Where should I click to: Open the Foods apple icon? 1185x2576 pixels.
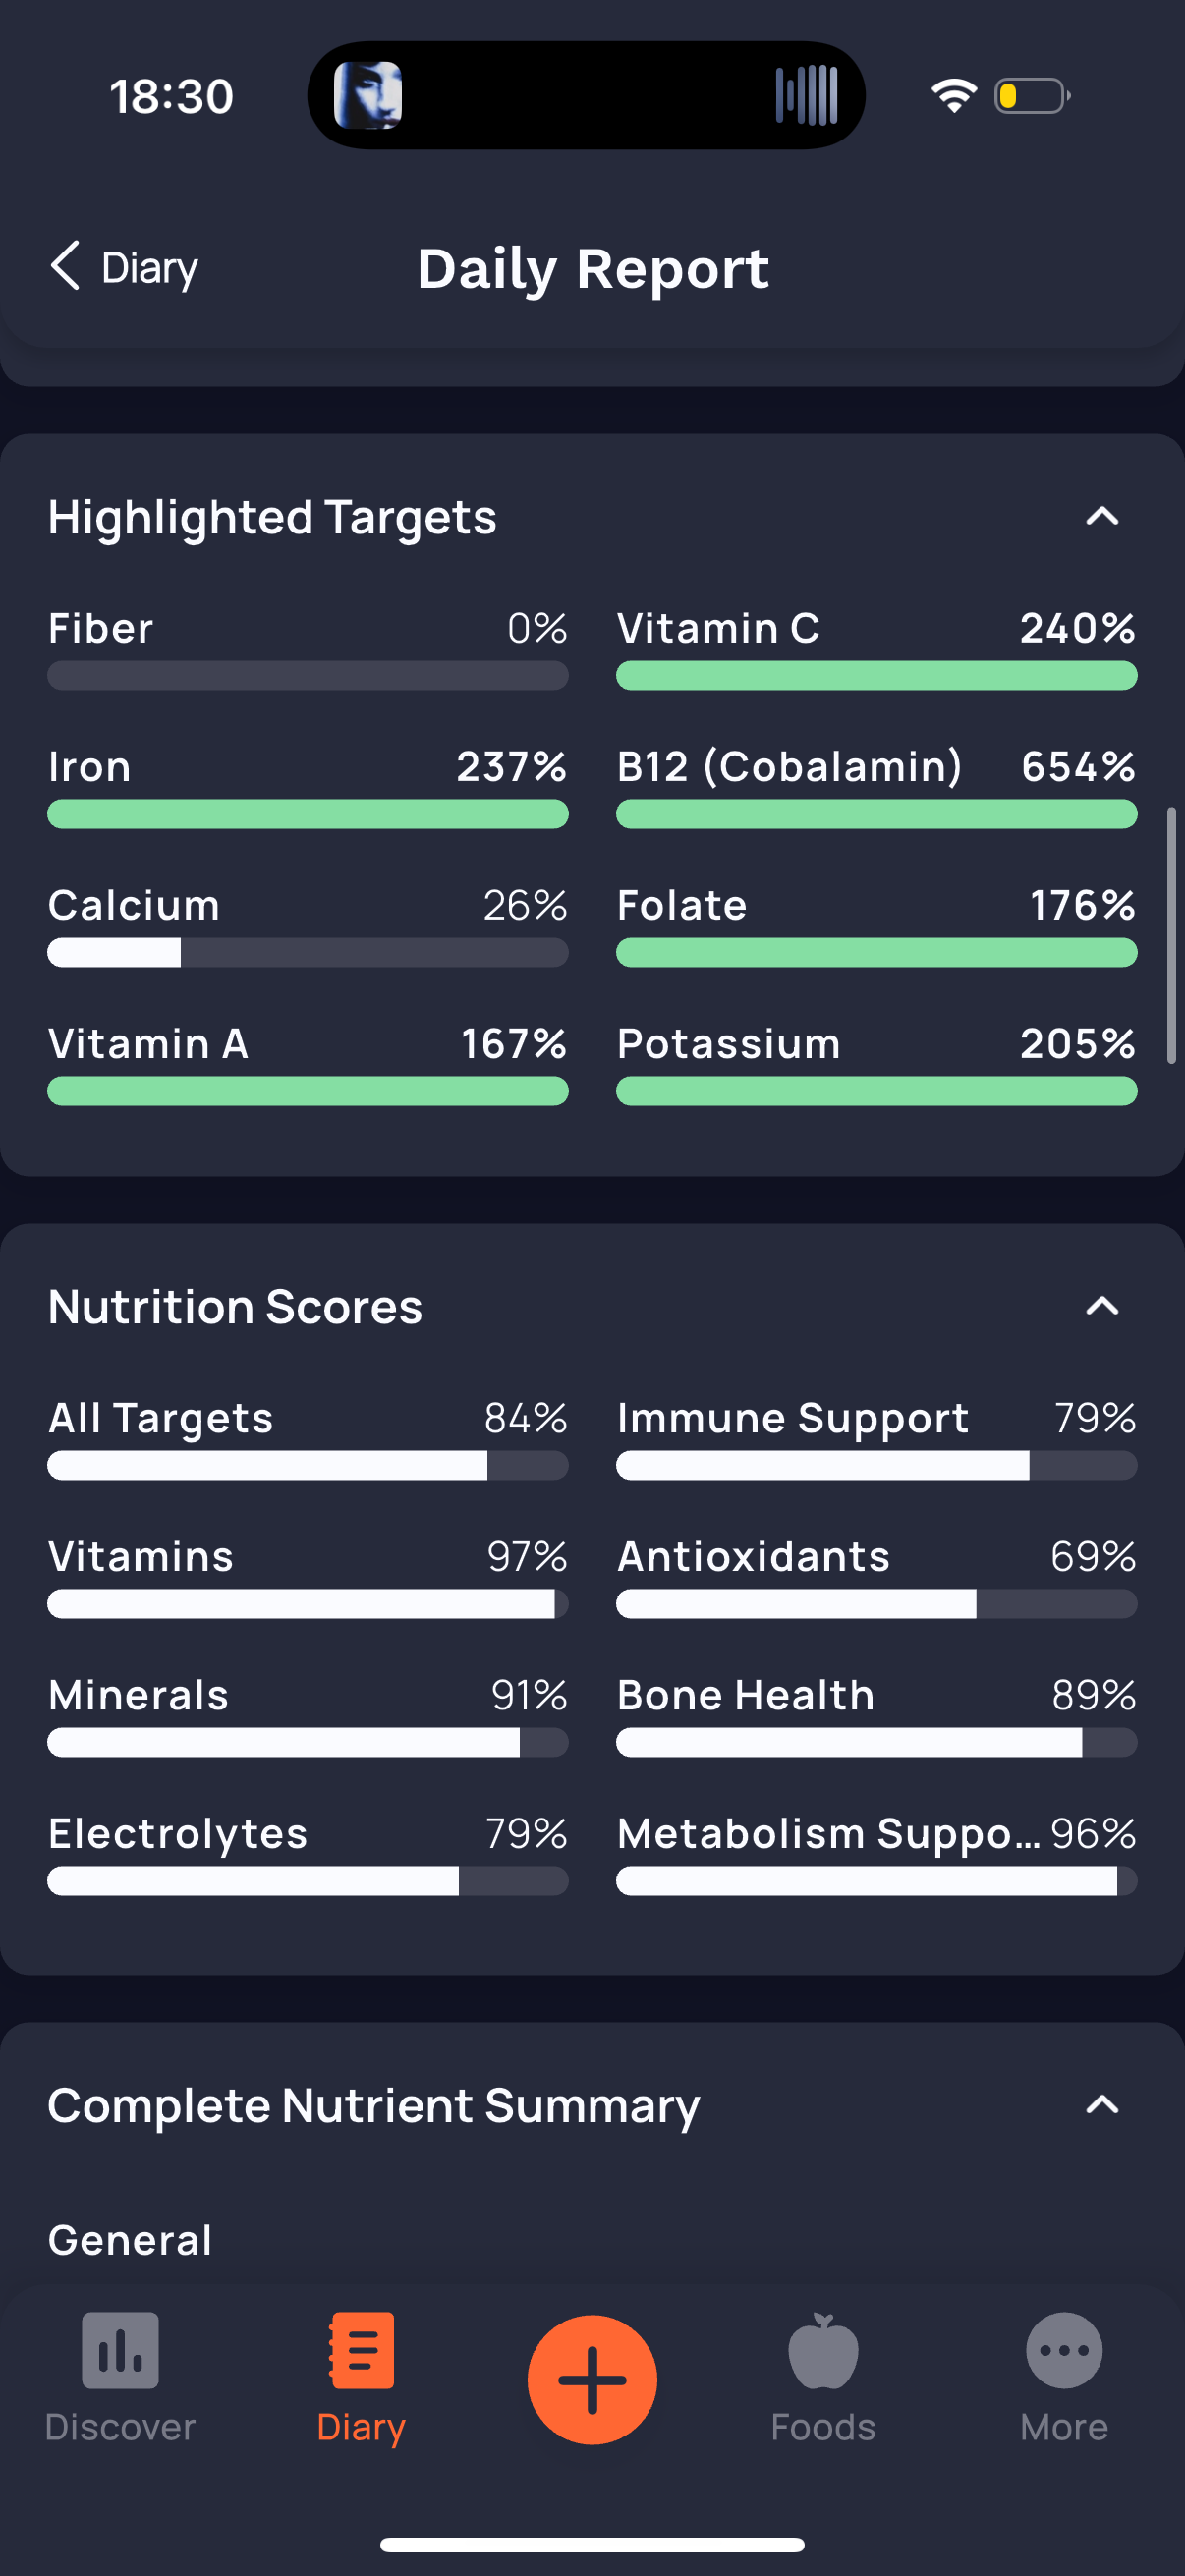pos(823,2350)
